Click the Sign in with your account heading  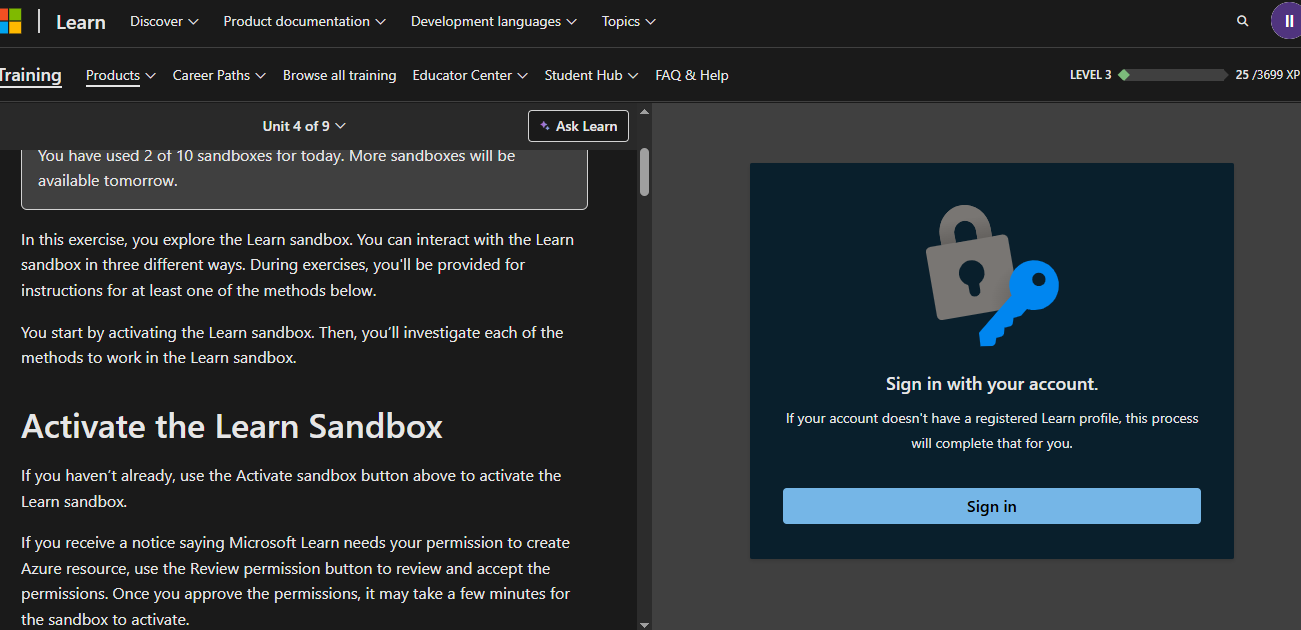pos(991,384)
